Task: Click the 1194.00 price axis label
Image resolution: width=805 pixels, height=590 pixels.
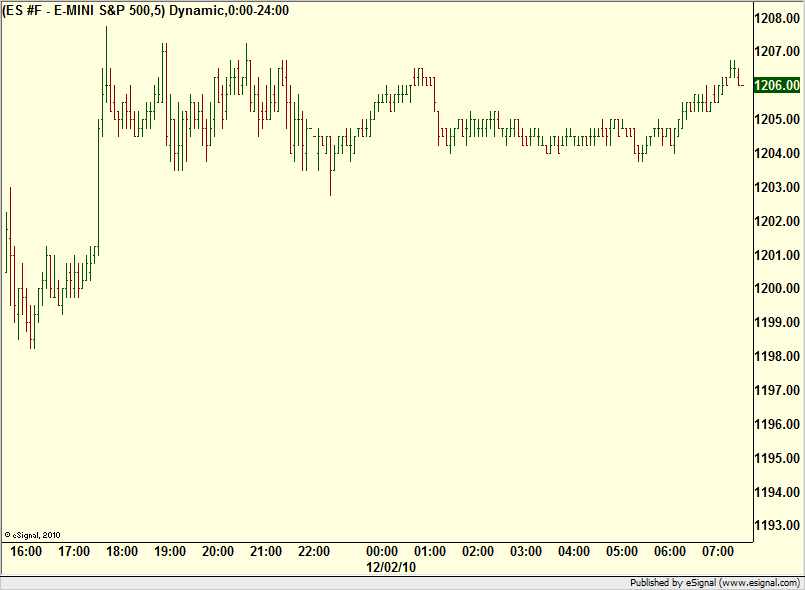Action: coord(777,492)
